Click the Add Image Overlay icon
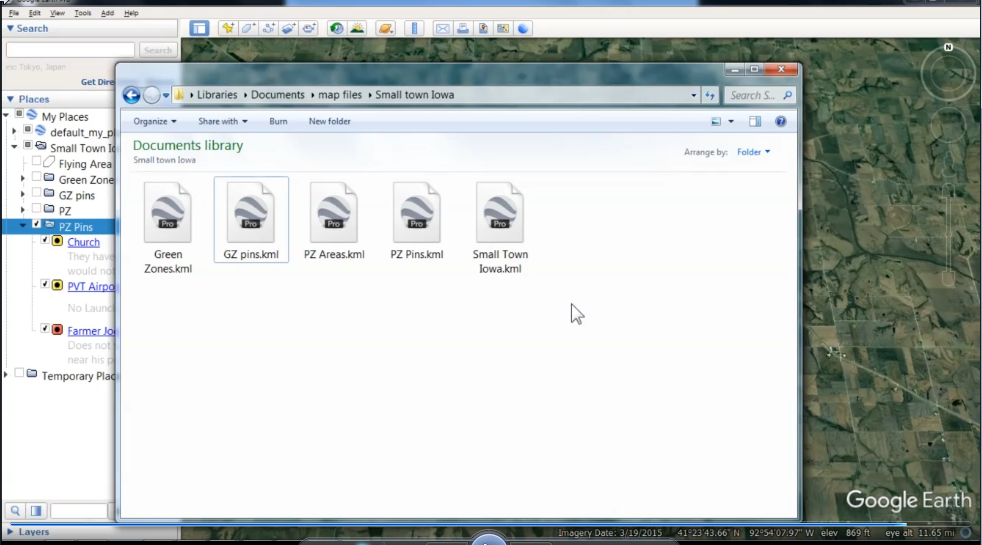 point(289,28)
